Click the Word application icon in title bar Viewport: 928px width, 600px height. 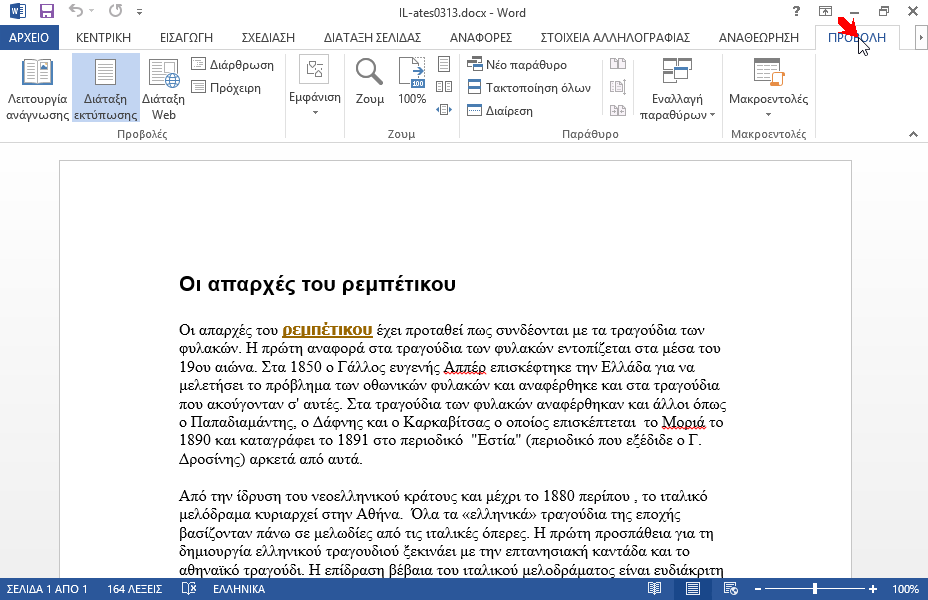pyautogui.click(x=18, y=11)
